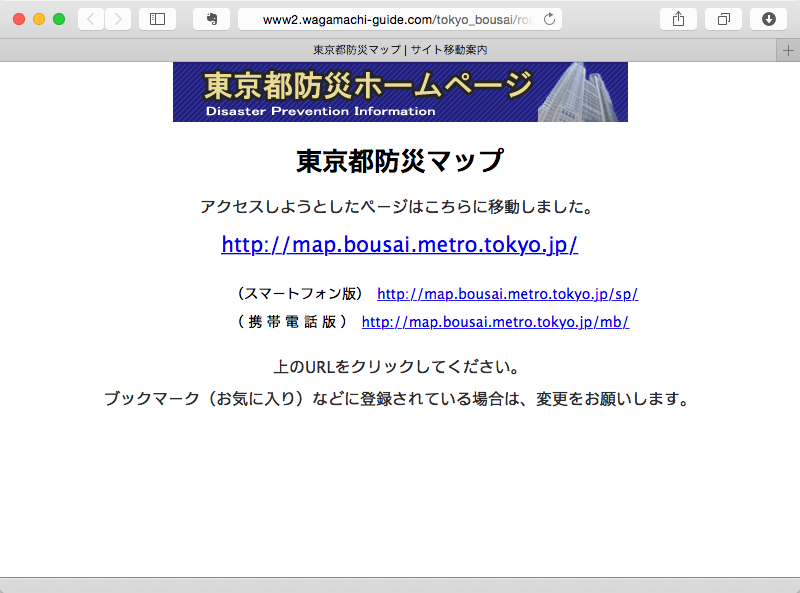Add a new tab with plus icon
The image size is (800, 593).
pos(788,51)
